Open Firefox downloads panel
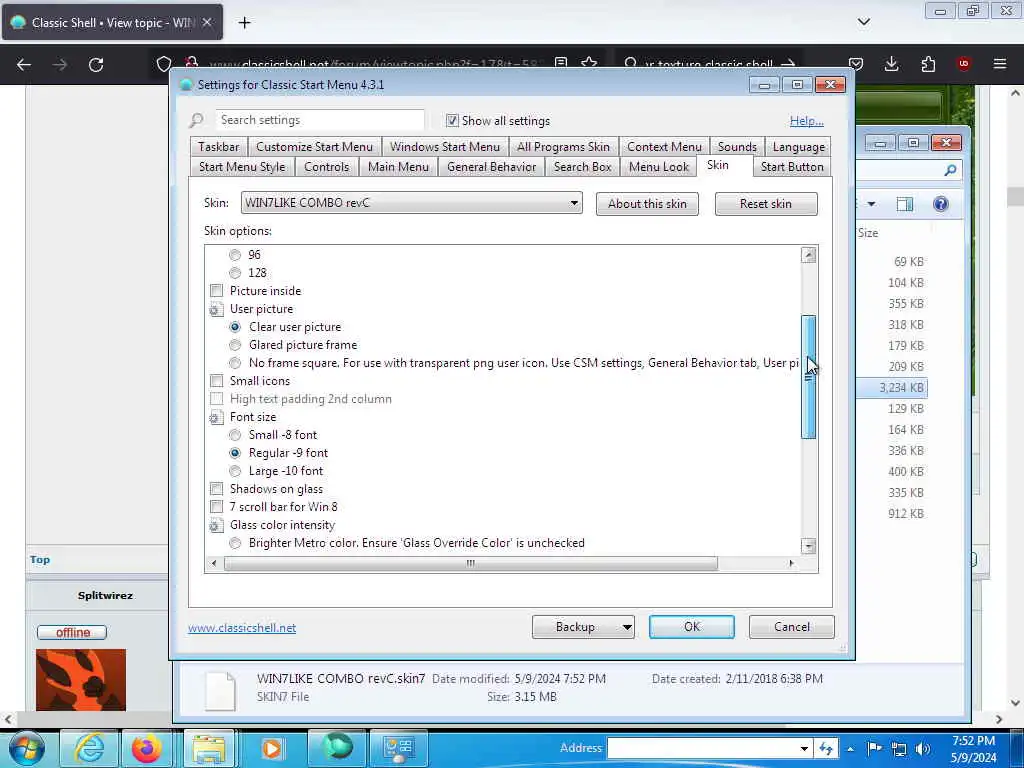 (x=891, y=64)
